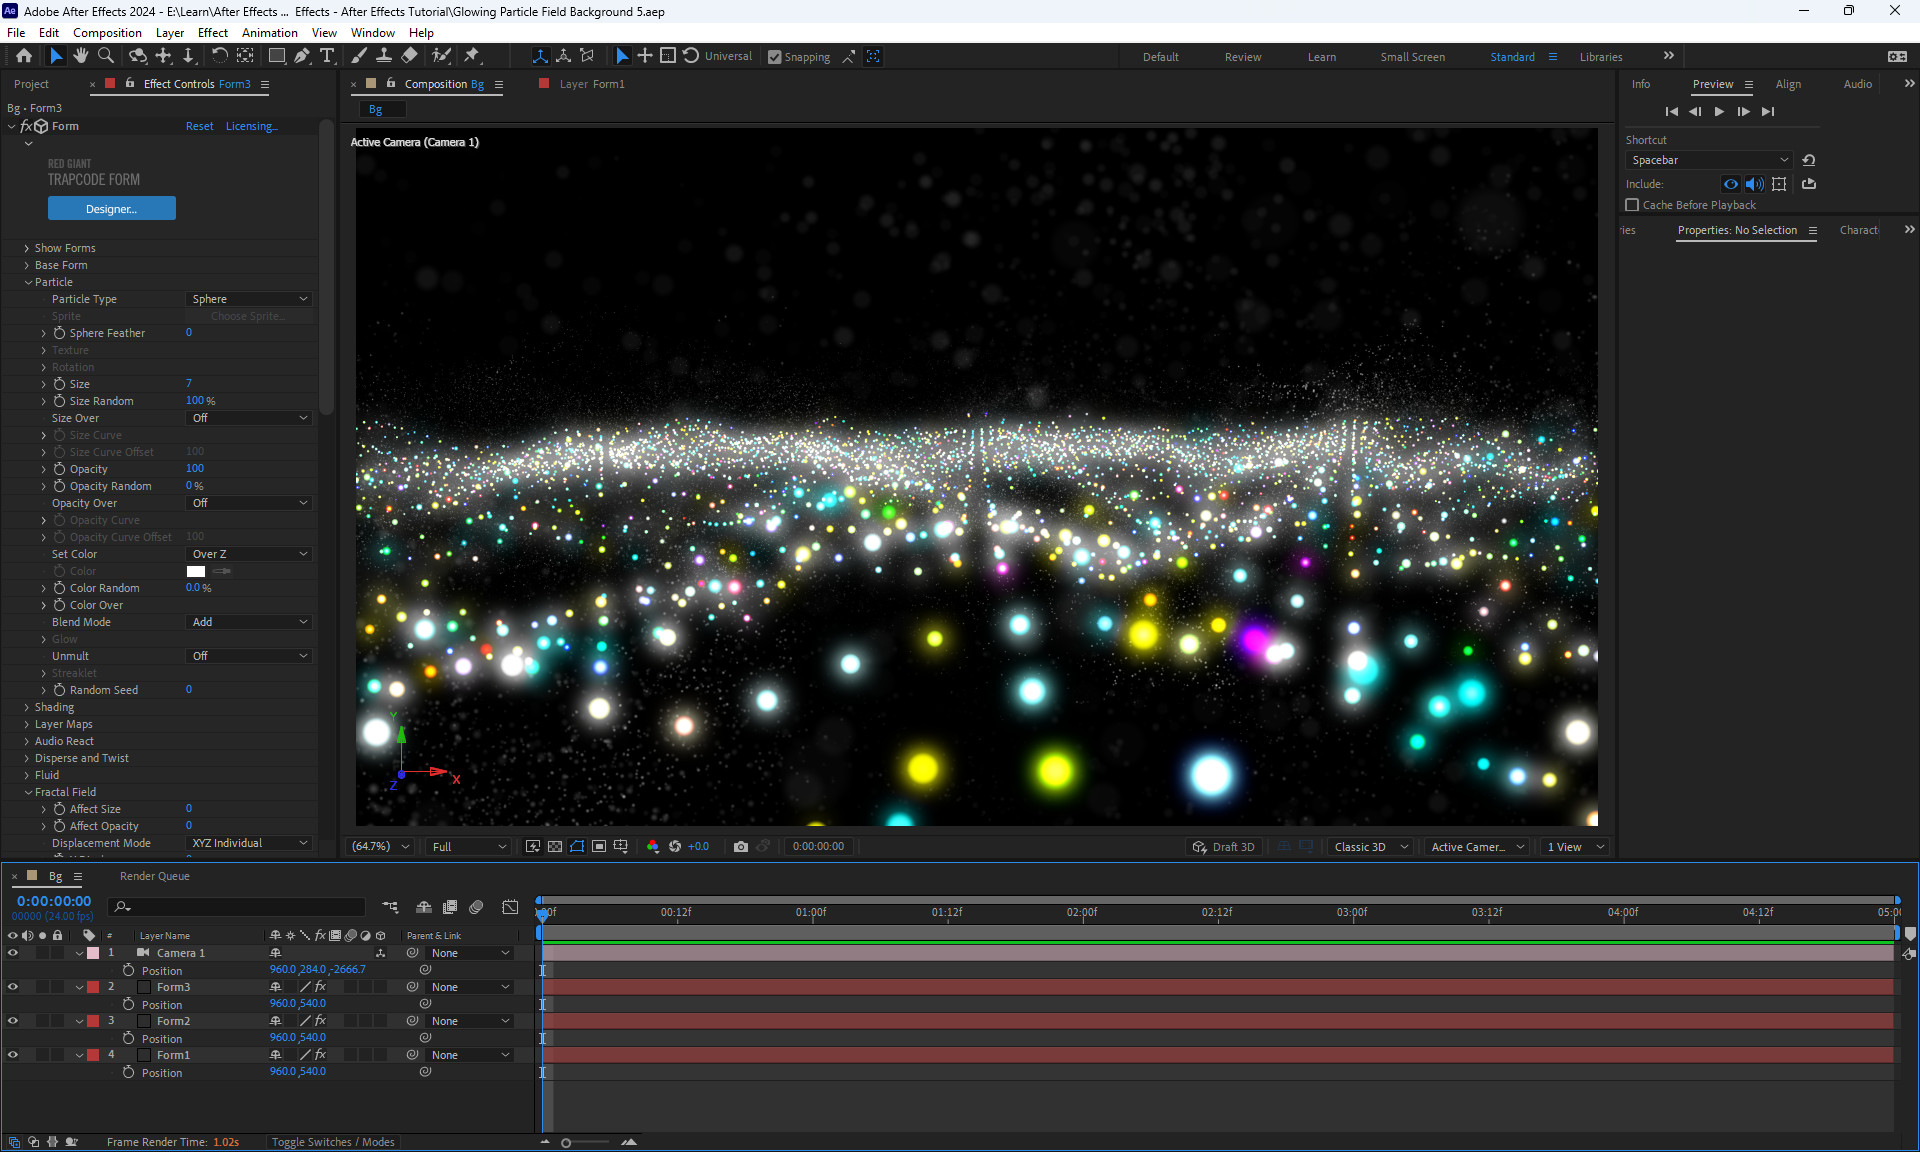Screen dimensions: 1920x1152
Task: Hide the Form3 layer using eye icon
Action: click(13, 987)
